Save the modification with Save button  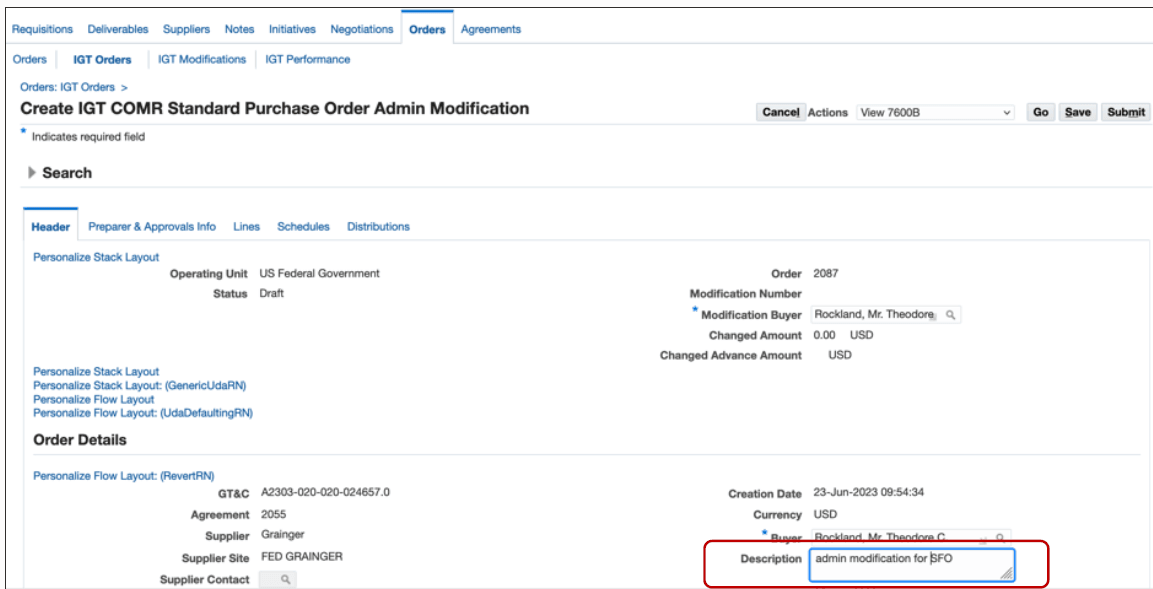click(1077, 113)
